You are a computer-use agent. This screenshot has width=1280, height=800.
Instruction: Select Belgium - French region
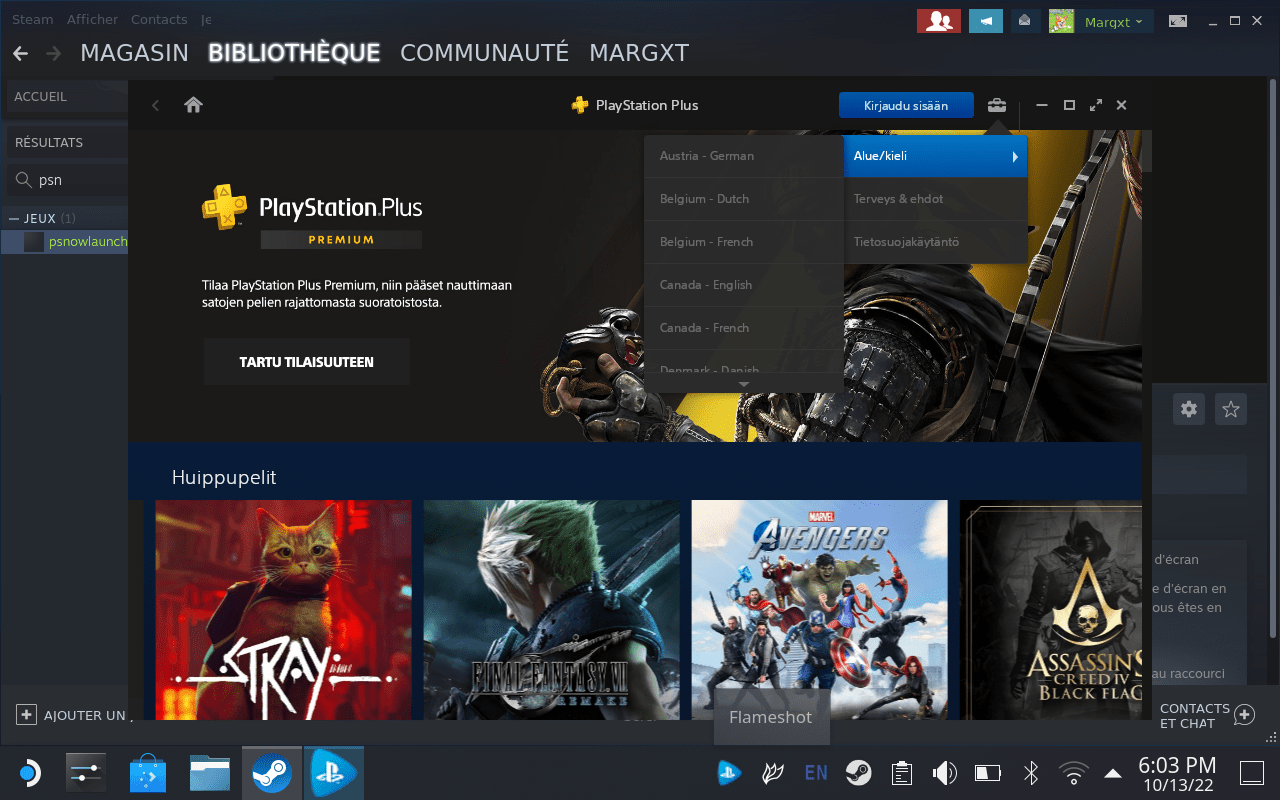[744, 242]
